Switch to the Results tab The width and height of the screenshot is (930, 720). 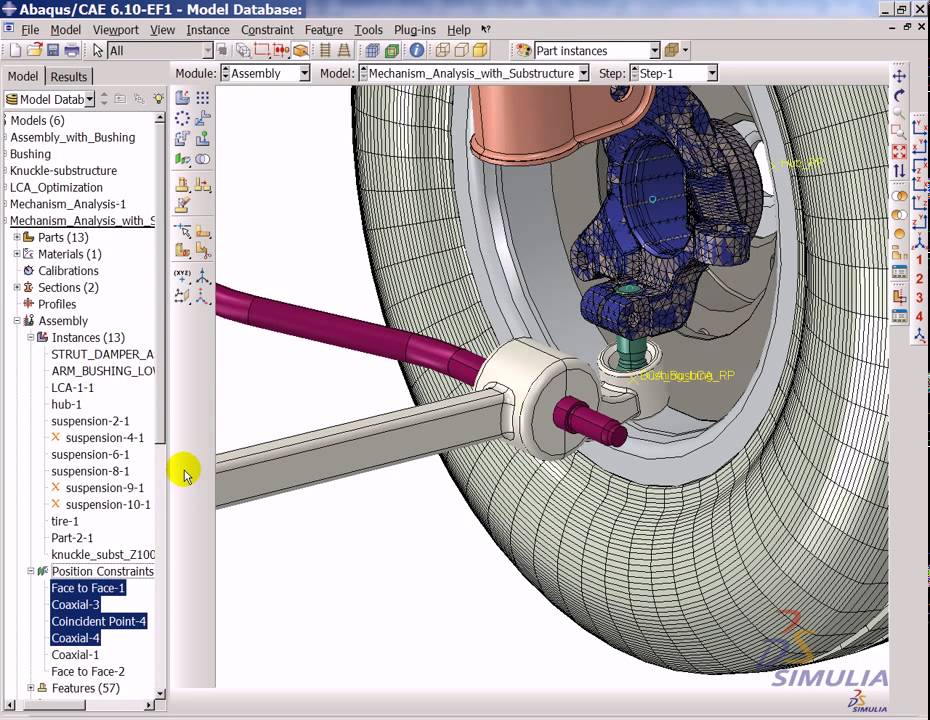tap(69, 77)
